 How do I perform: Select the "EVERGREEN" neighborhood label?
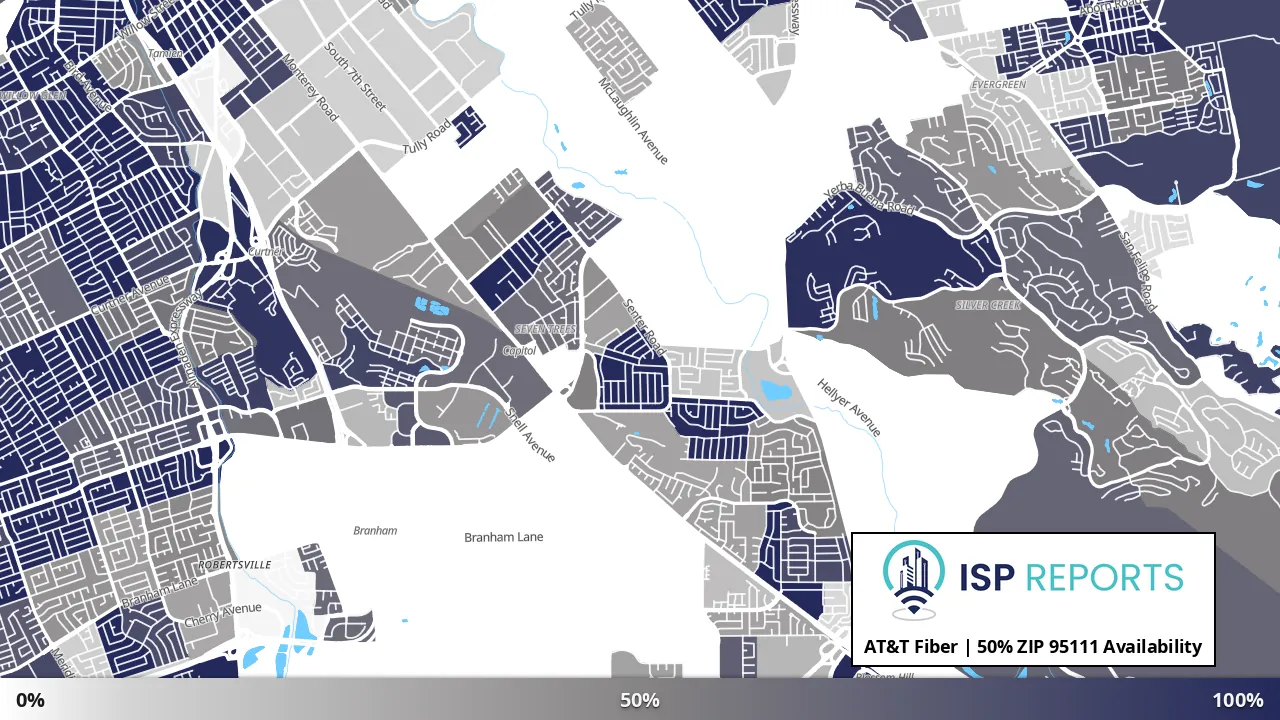pos(998,85)
